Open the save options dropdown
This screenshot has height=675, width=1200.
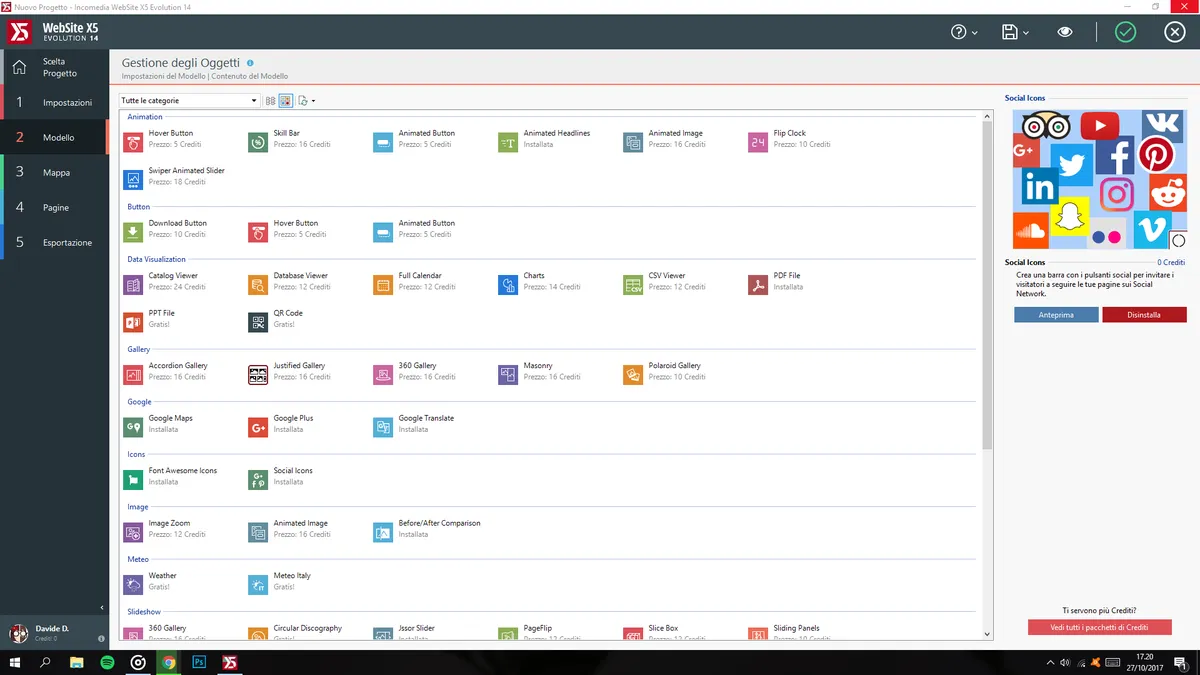(1015, 32)
